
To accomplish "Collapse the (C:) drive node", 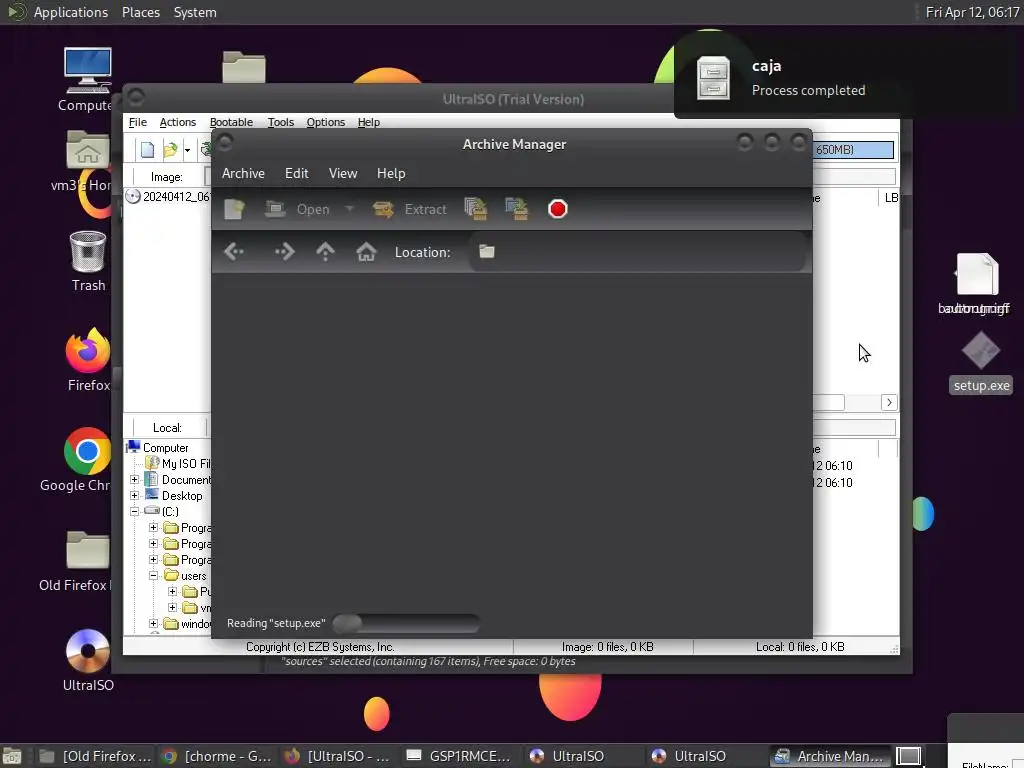I will (x=135, y=511).
